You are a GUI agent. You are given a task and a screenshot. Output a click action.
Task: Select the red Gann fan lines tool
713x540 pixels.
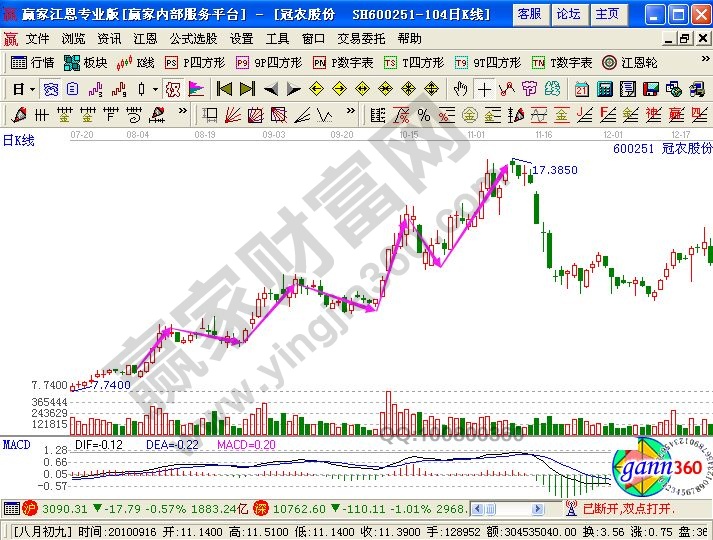point(233,115)
